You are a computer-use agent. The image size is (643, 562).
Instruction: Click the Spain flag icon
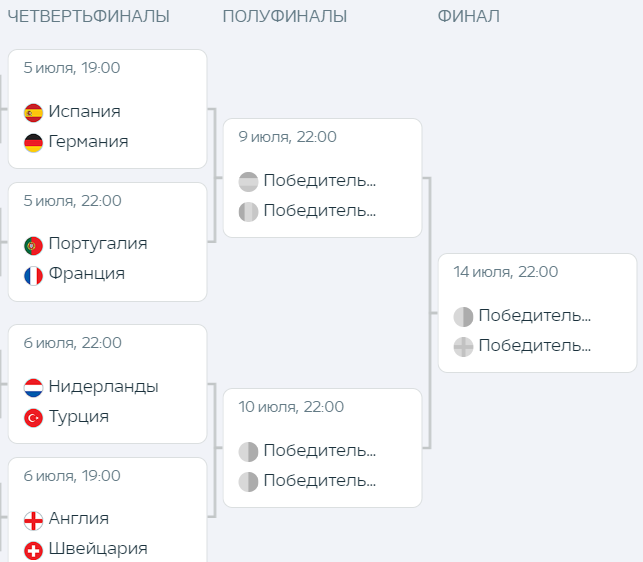tap(33, 112)
